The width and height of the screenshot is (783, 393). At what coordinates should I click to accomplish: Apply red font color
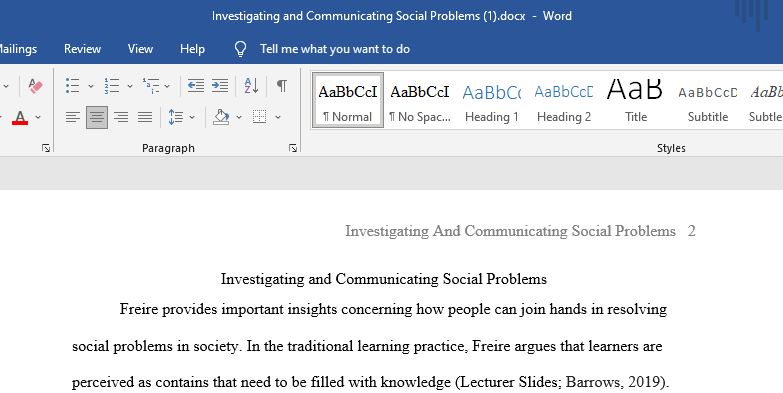point(20,117)
